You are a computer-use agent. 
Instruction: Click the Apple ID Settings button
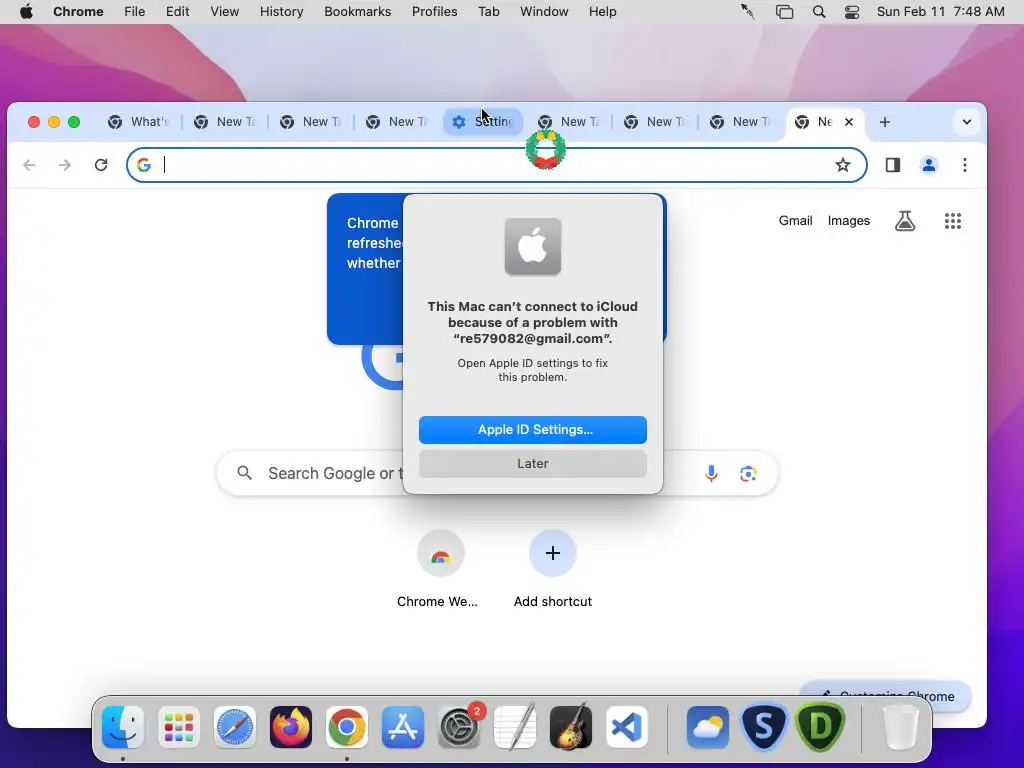533,430
